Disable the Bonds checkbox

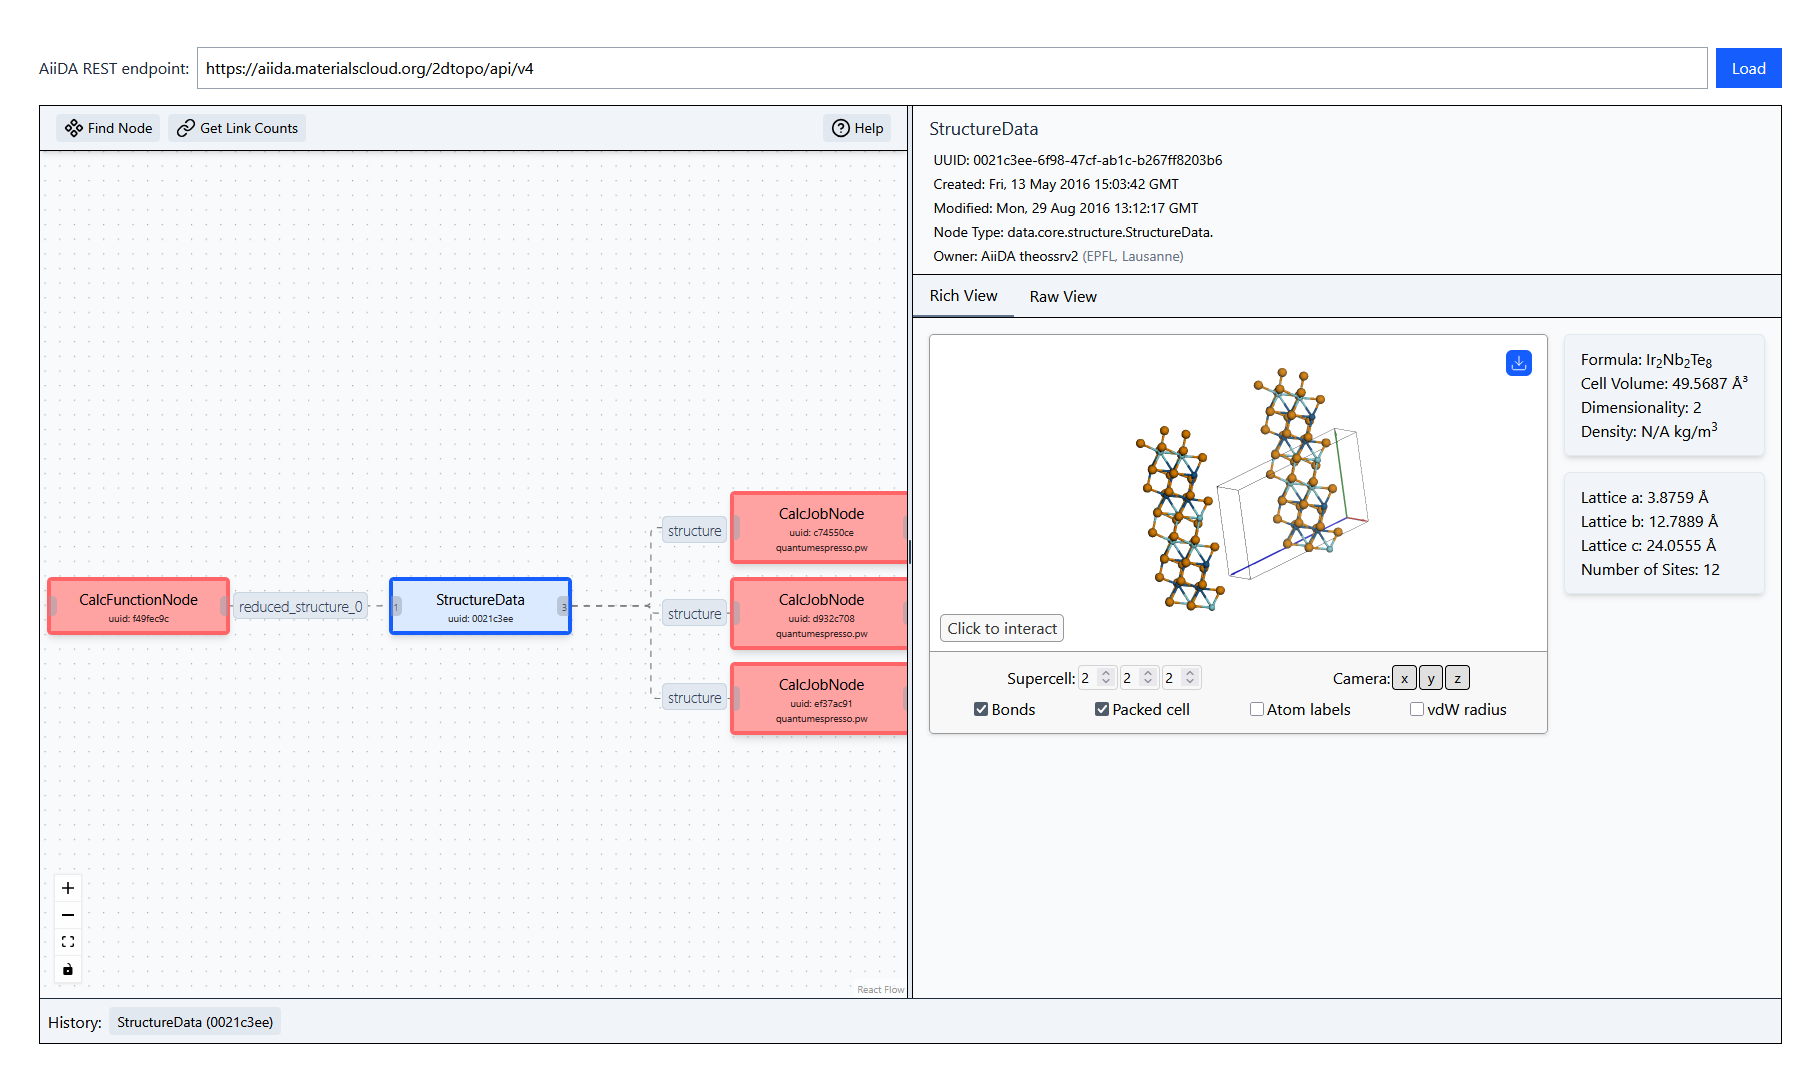981,709
